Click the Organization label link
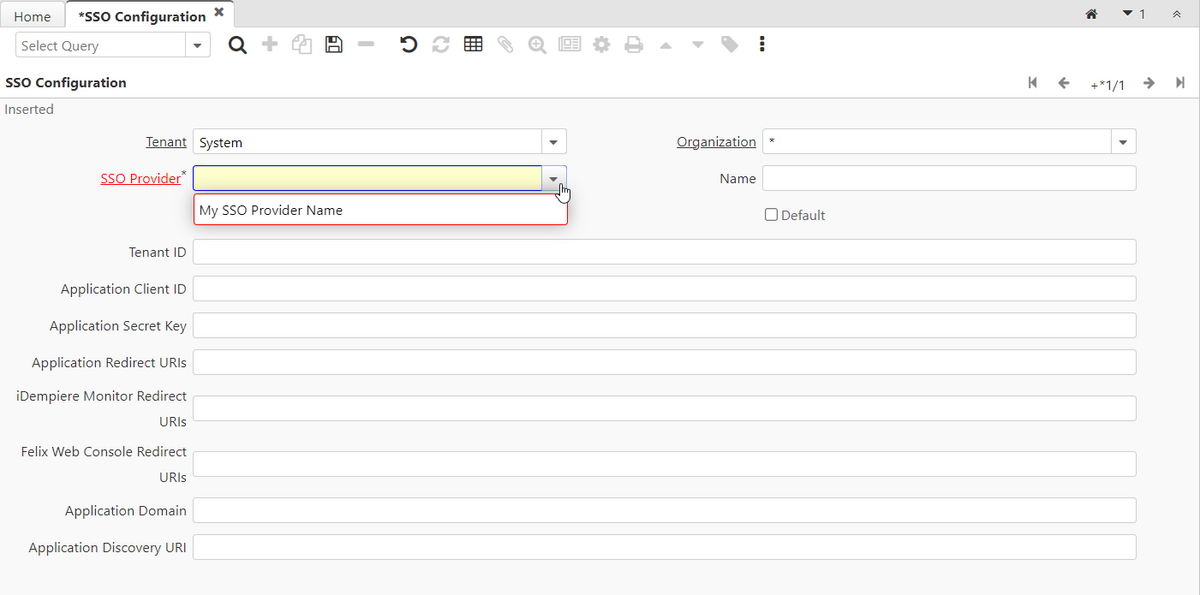The height and width of the screenshot is (595, 1200). 716,142
